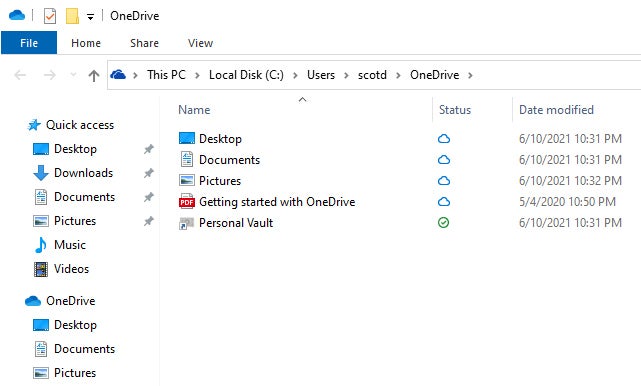The width and height of the screenshot is (641, 386).
Task: Go forward with the Forward arrow
Action: pyautogui.click(x=49, y=75)
